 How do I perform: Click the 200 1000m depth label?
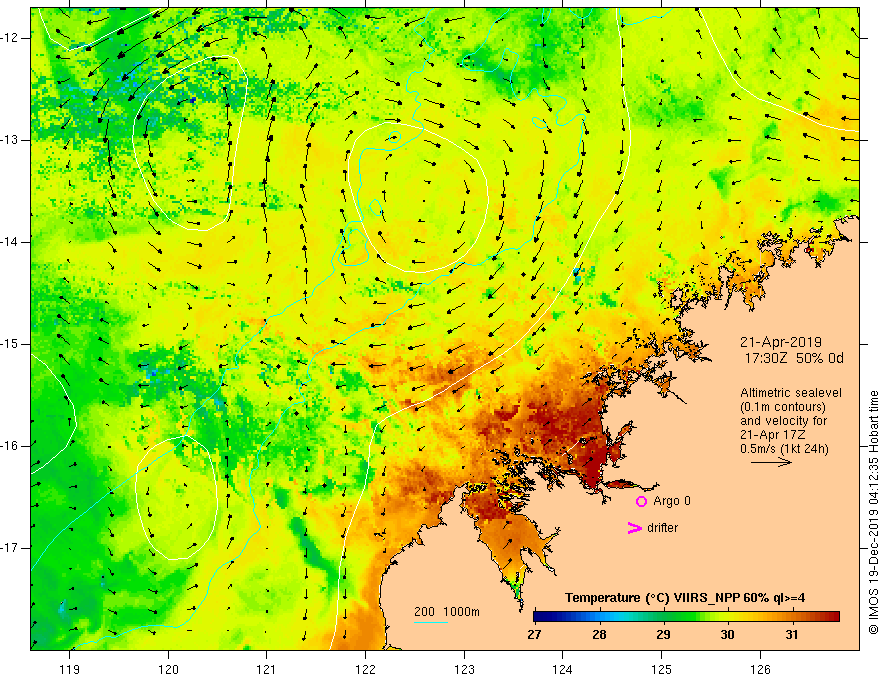(x=447, y=612)
